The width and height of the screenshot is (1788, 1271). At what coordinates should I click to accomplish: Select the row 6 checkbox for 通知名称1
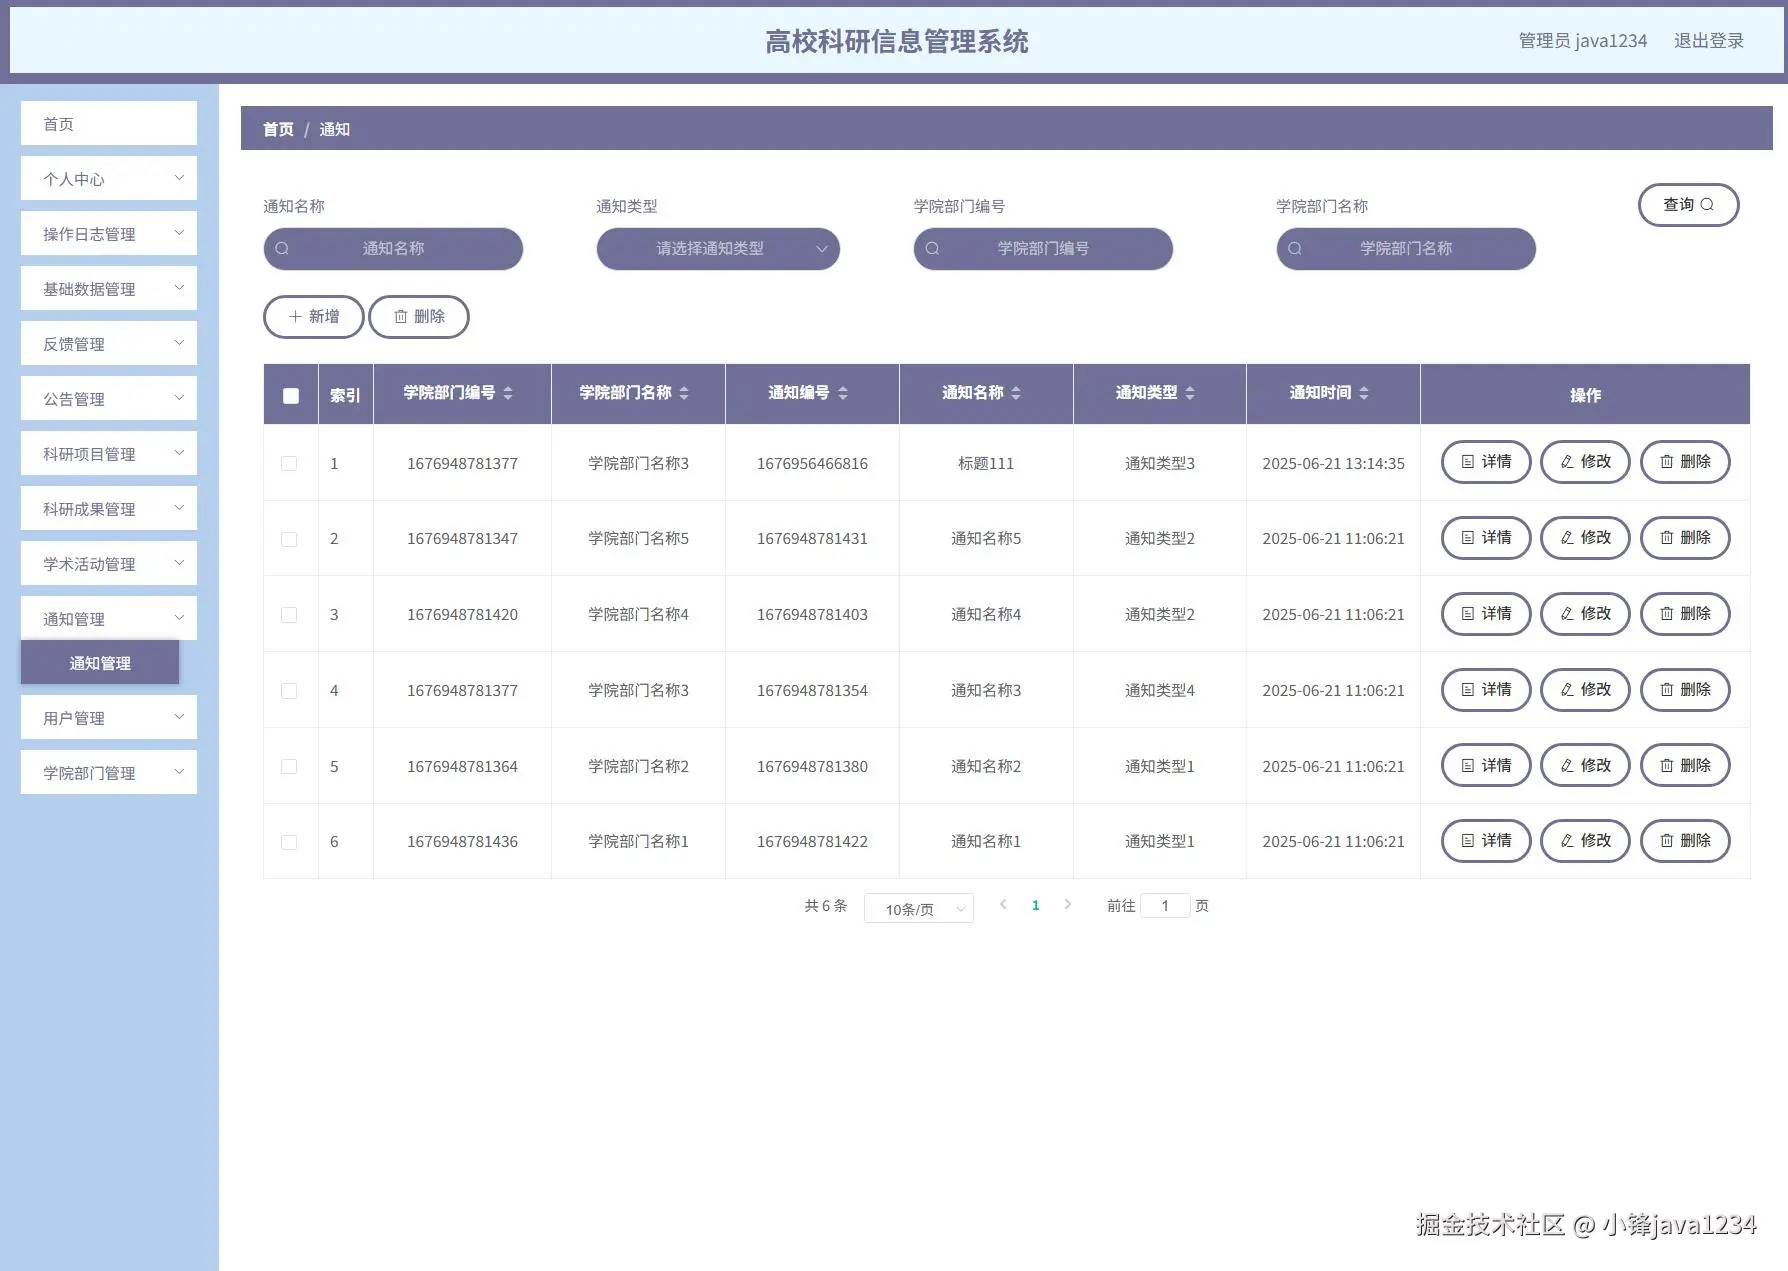(289, 842)
